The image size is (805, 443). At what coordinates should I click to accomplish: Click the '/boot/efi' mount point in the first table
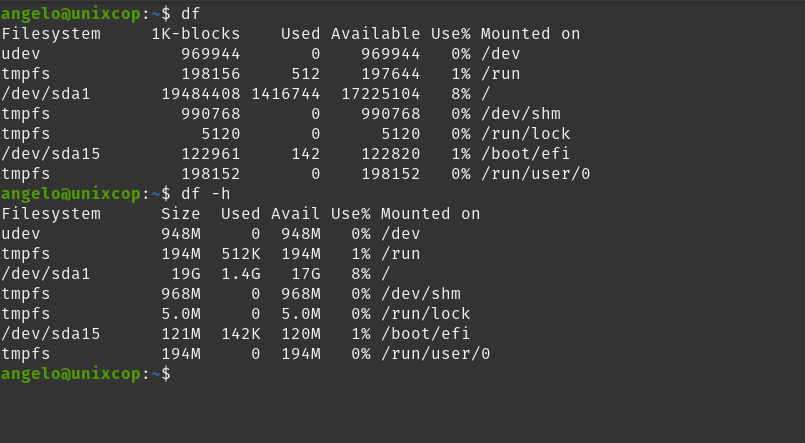coord(526,154)
